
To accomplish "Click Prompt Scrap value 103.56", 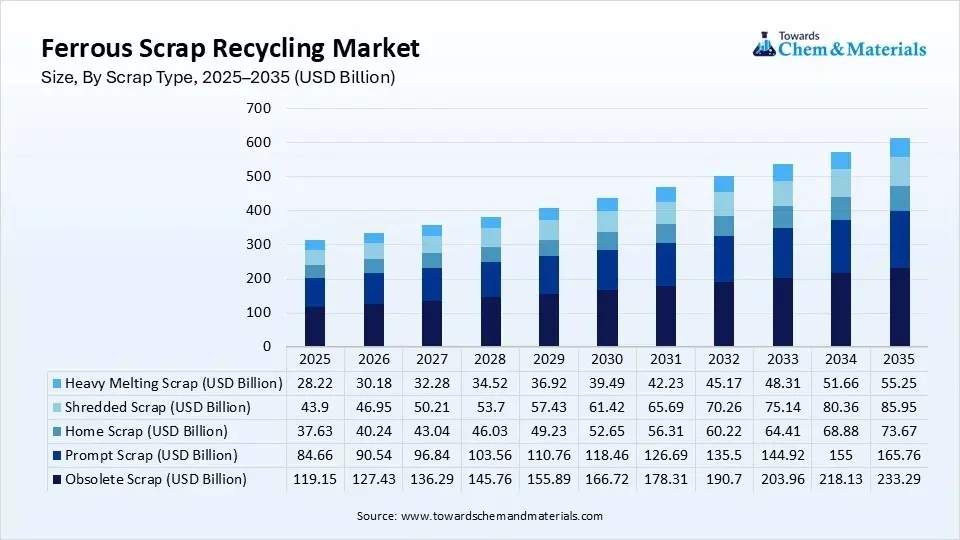I will 490,455.
